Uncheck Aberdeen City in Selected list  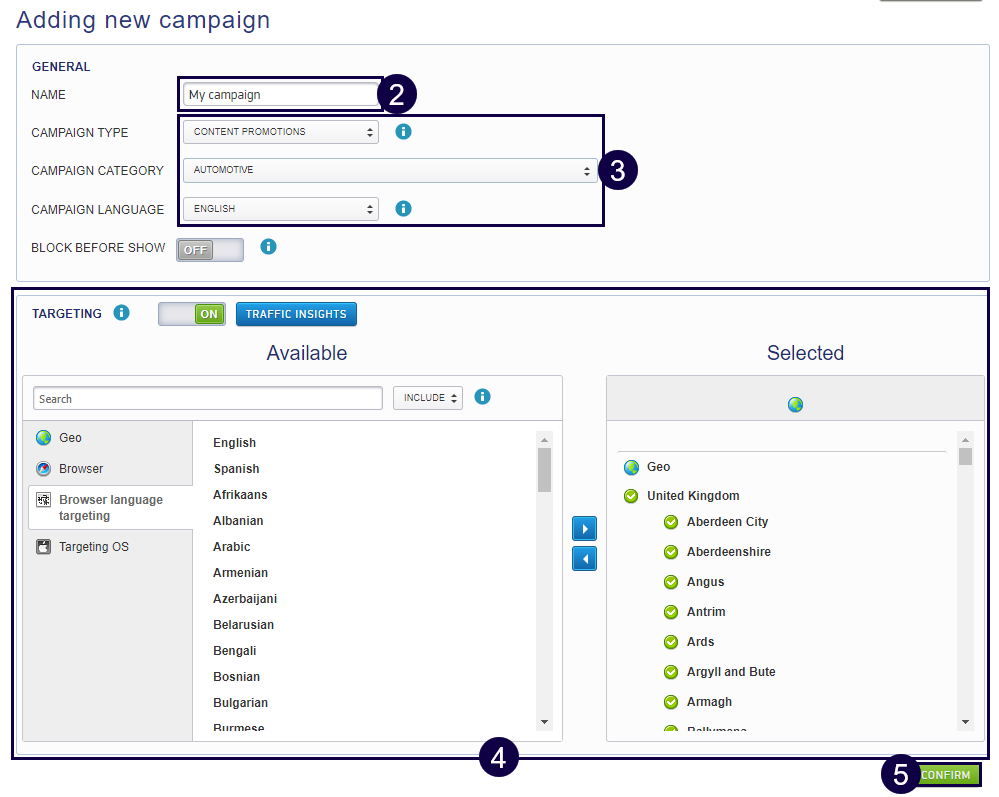tap(670, 522)
